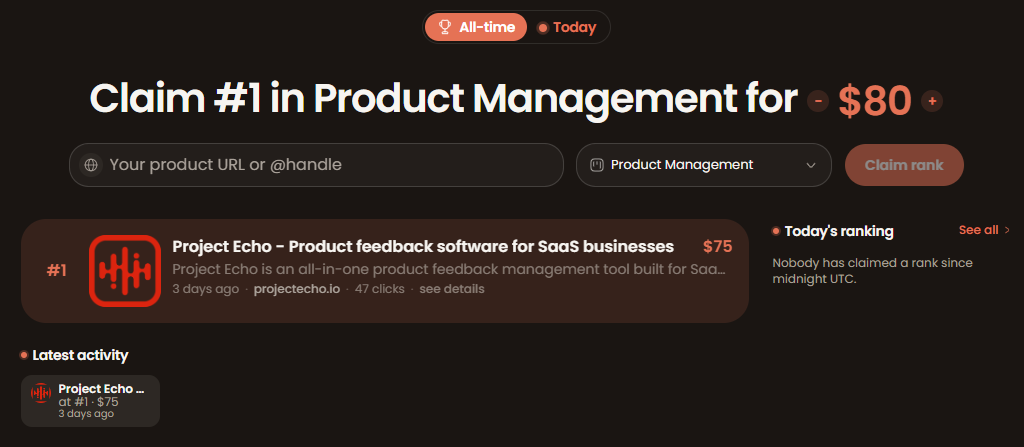Click the Claim rank button
Image resolution: width=1024 pixels, height=447 pixels.
904,165
